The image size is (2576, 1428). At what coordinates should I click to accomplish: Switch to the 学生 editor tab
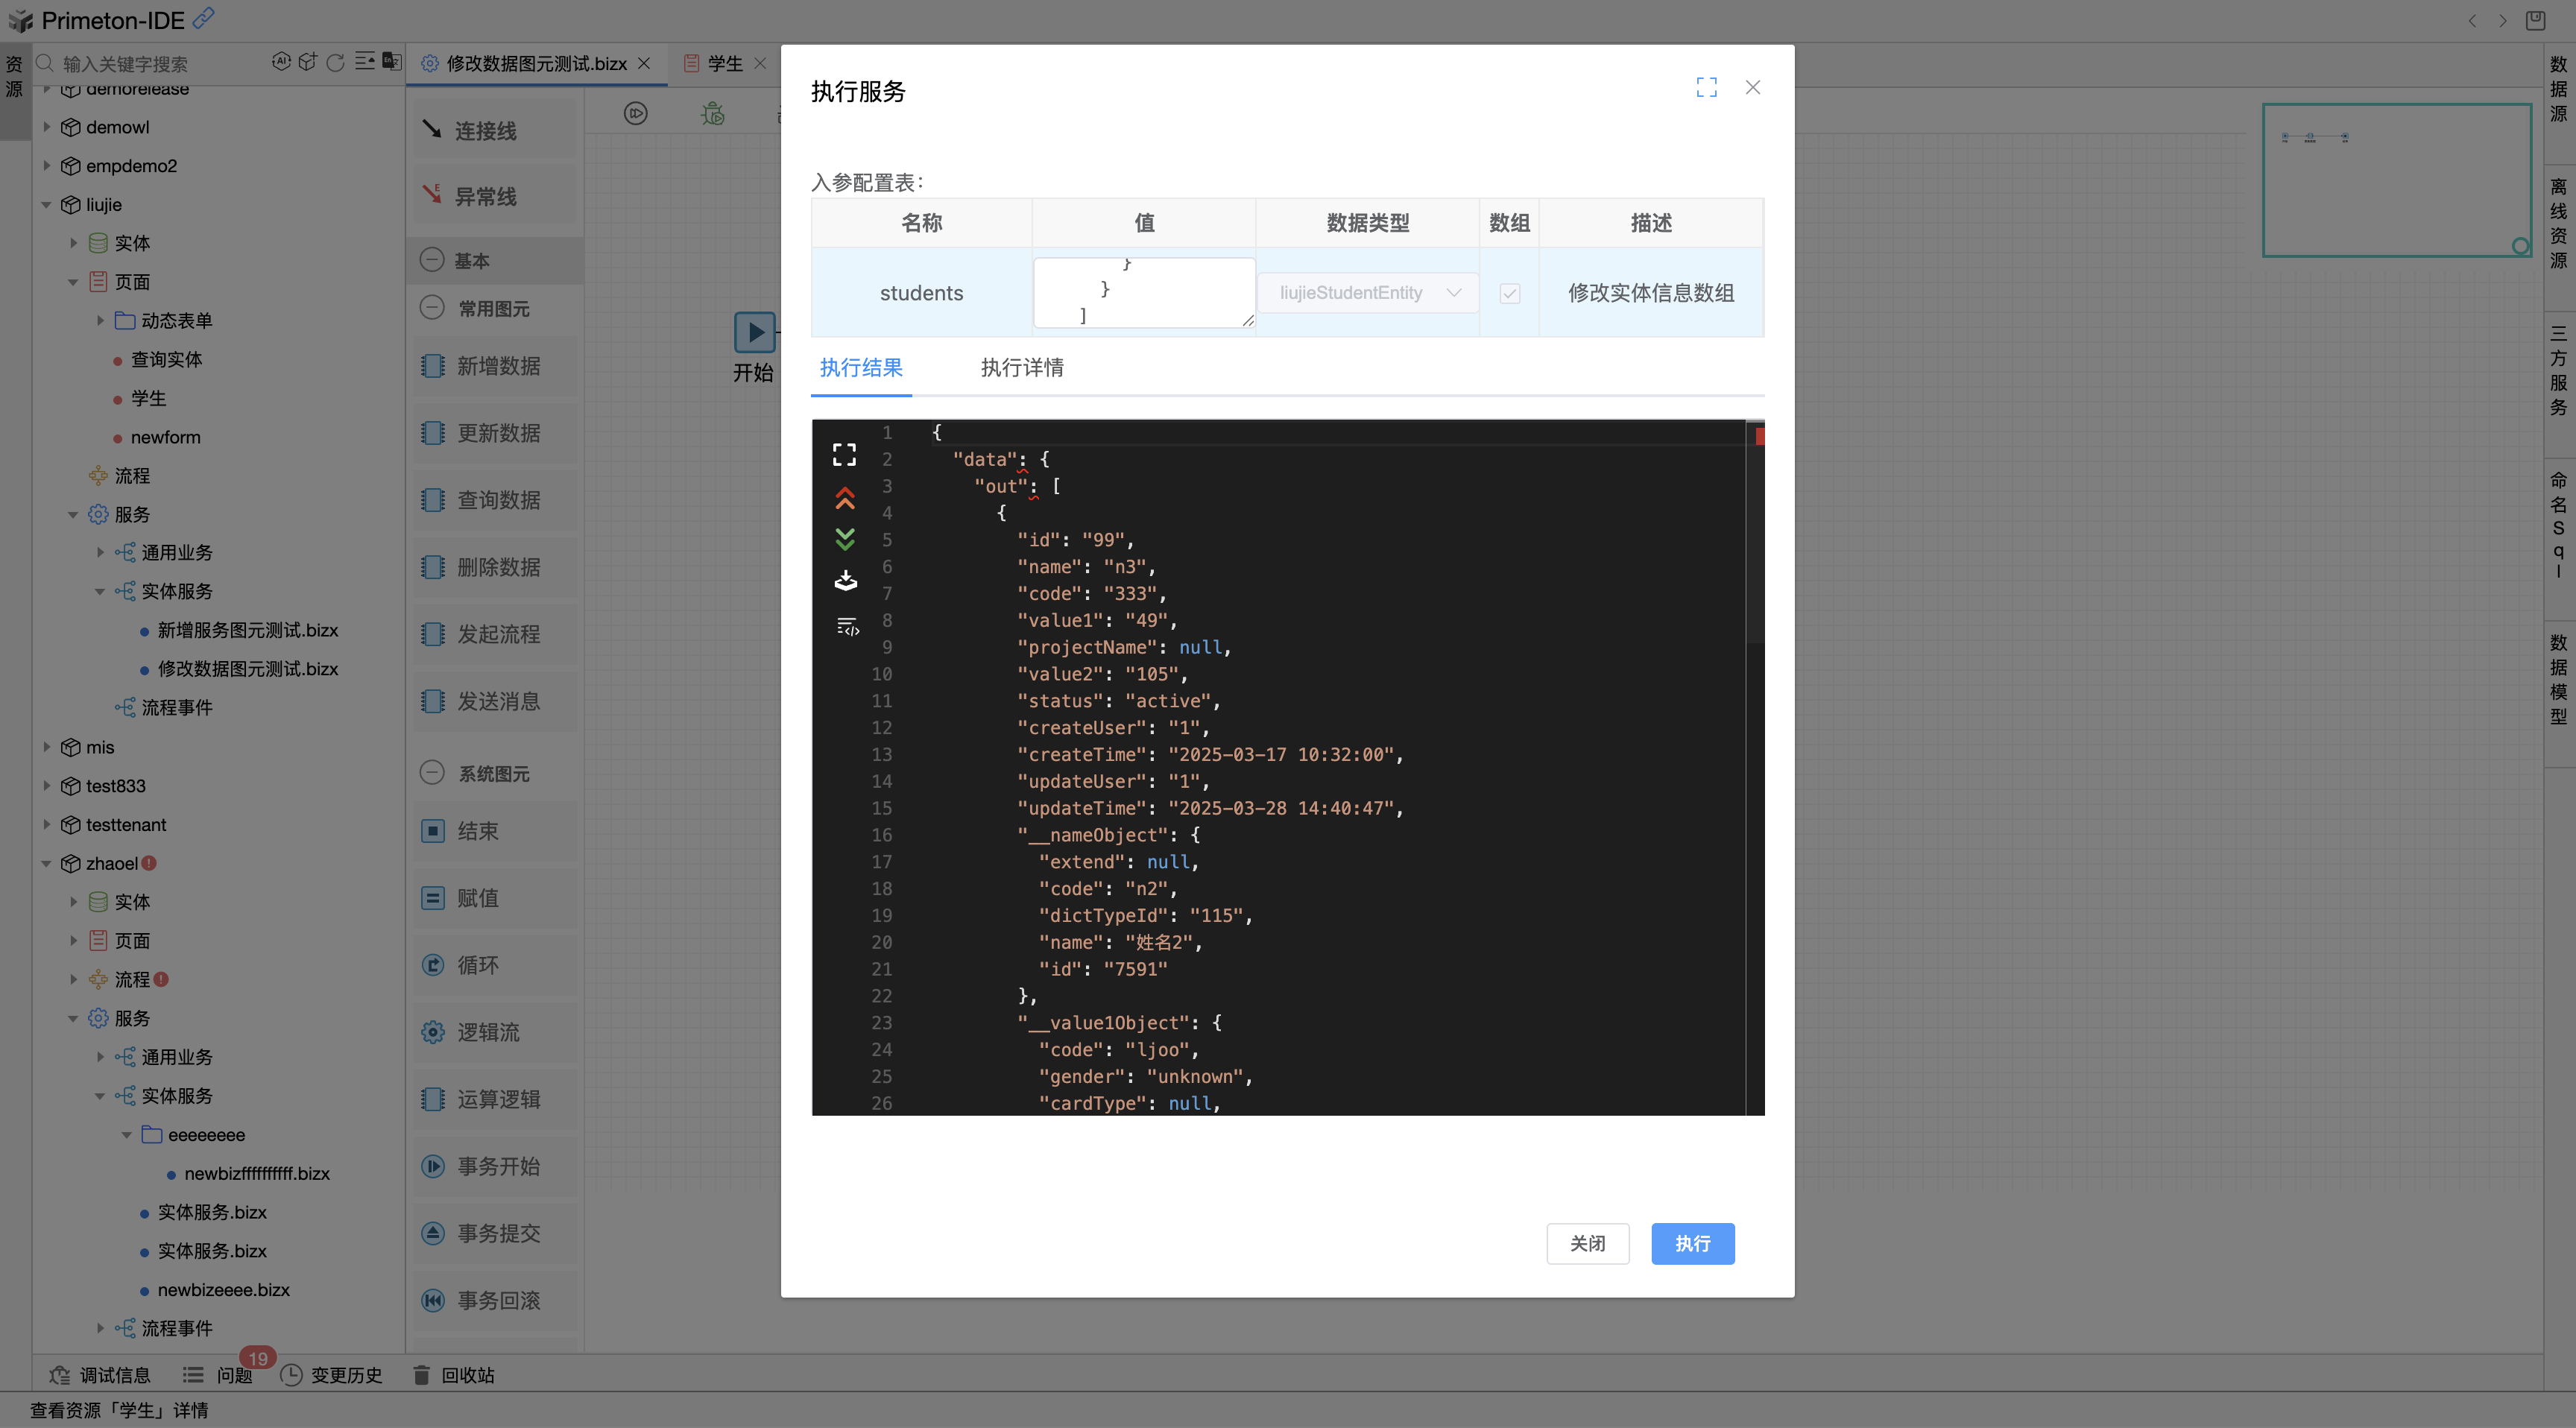724,63
